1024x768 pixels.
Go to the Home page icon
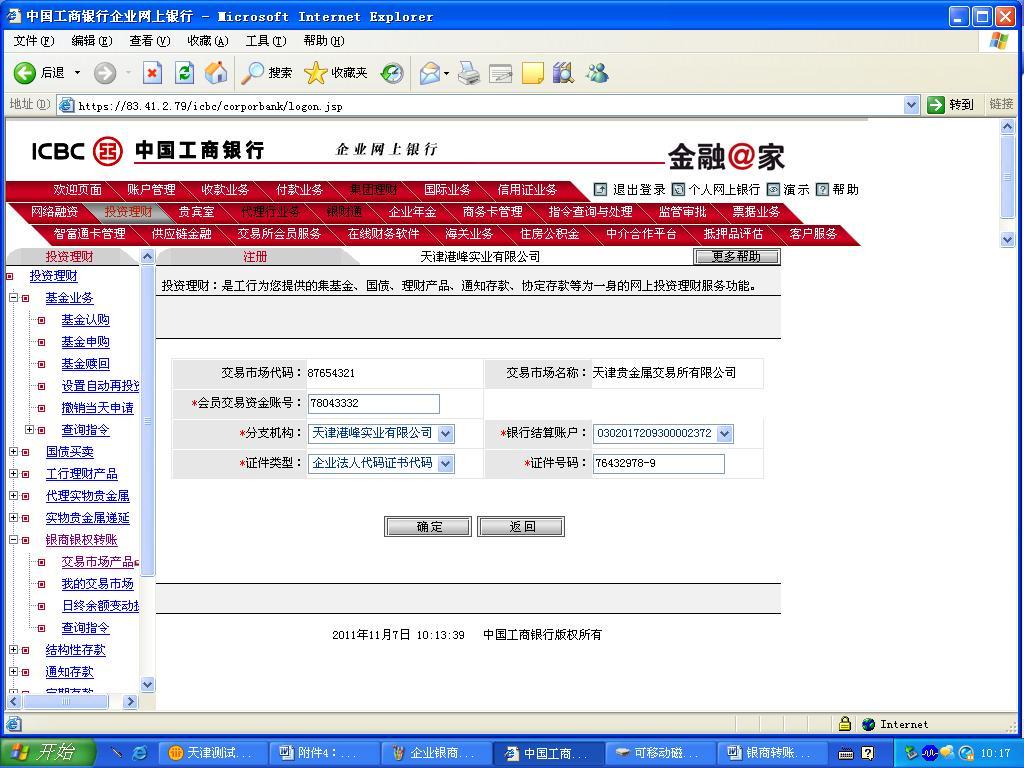pos(216,72)
